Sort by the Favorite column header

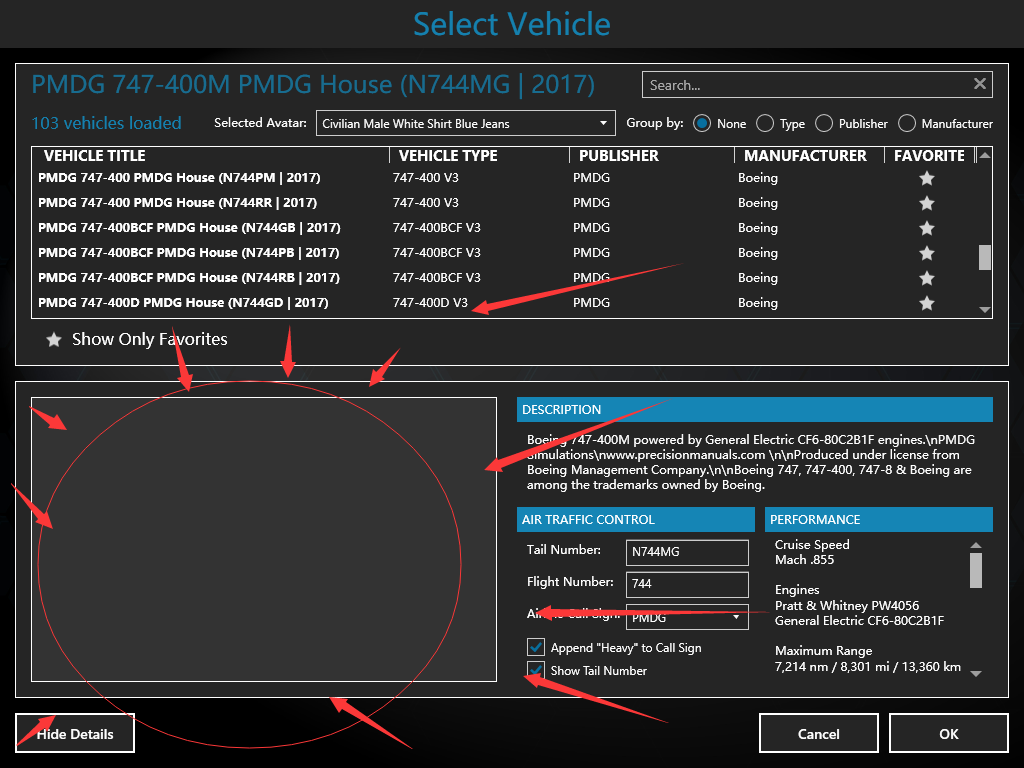929,155
